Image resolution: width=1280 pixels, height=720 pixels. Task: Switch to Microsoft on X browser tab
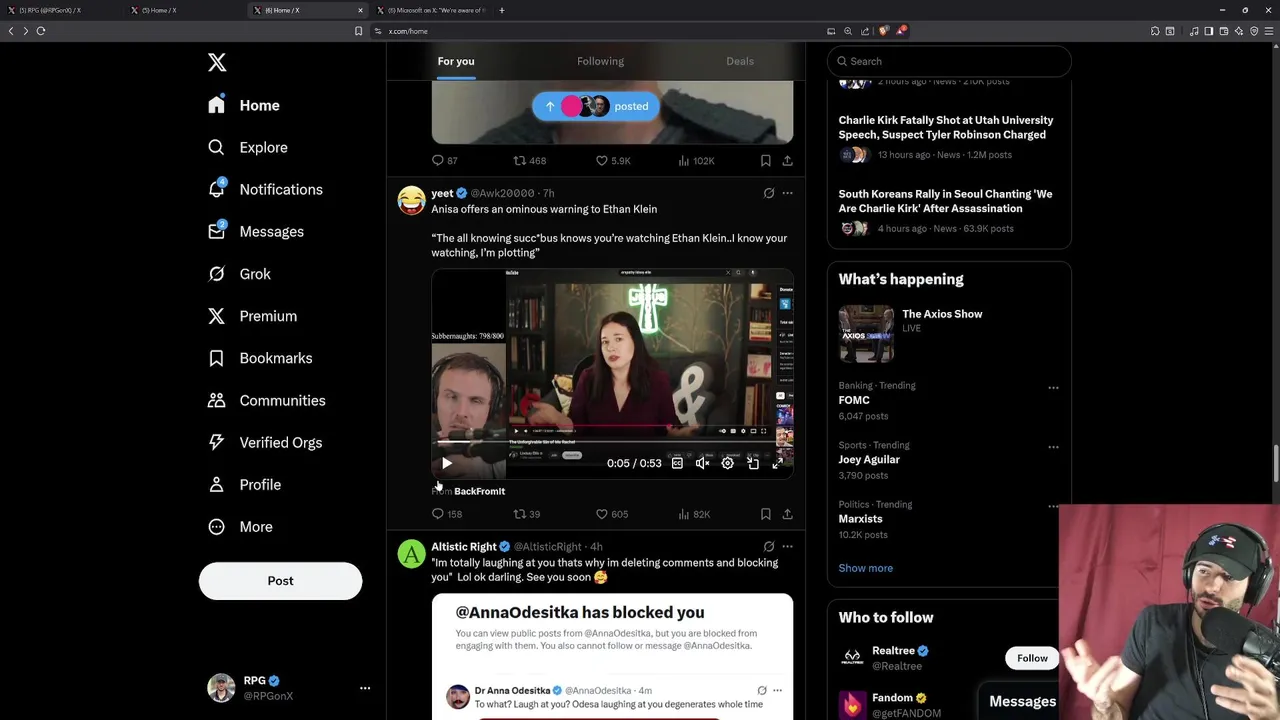click(x=432, y=10)
